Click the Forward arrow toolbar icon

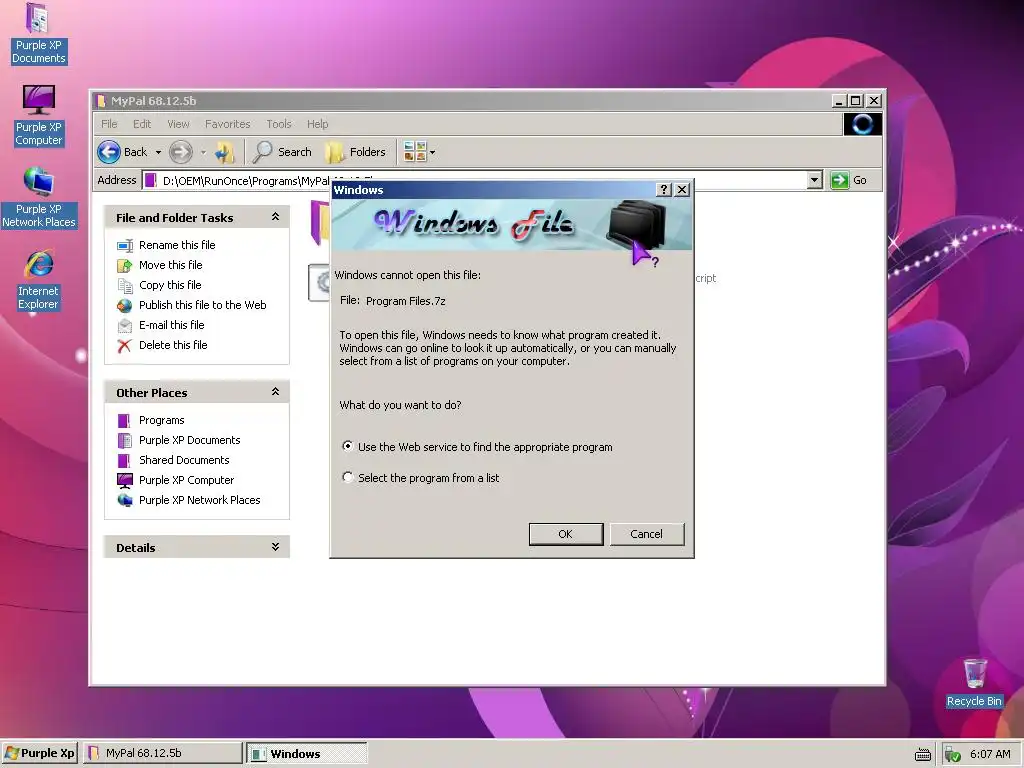coord(181,152)
